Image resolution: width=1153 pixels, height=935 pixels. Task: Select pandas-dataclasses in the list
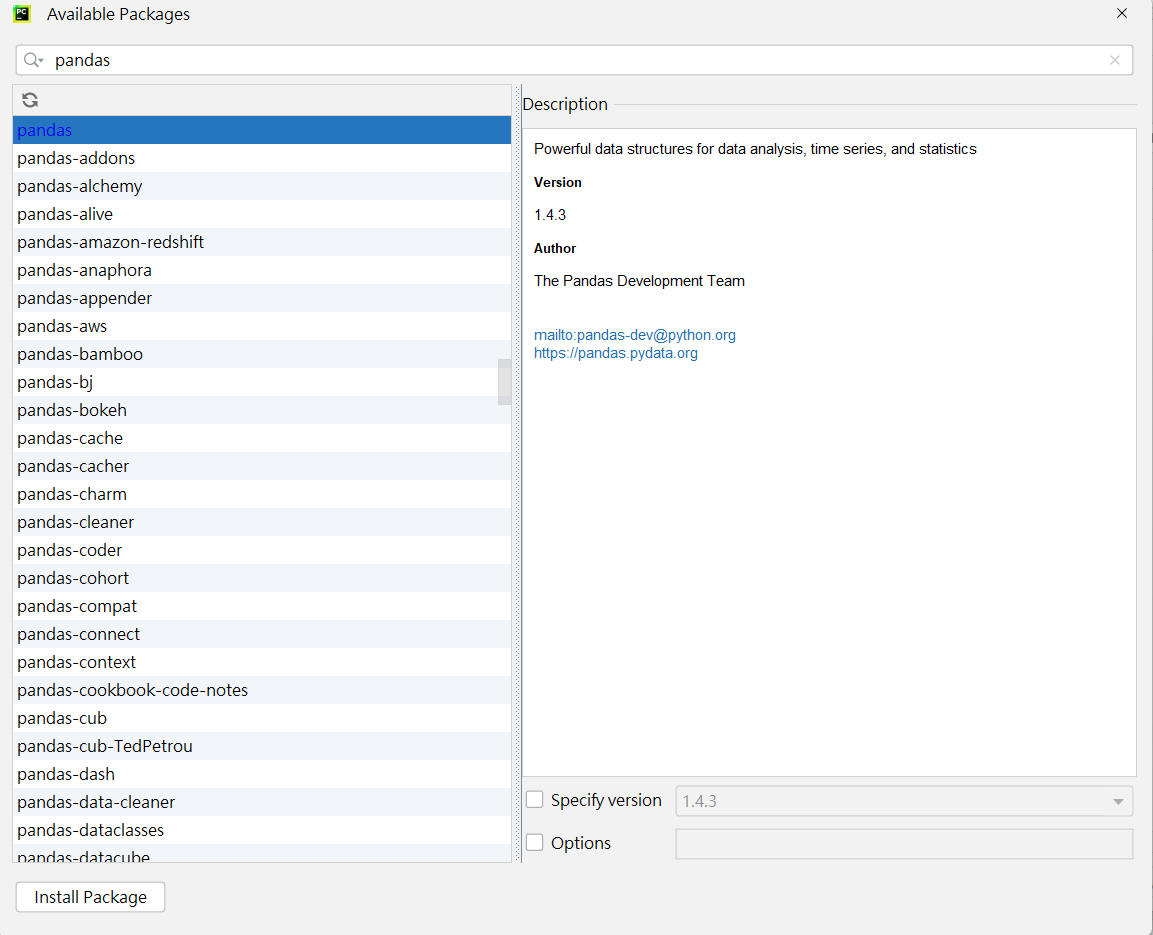tap(262, 829)
